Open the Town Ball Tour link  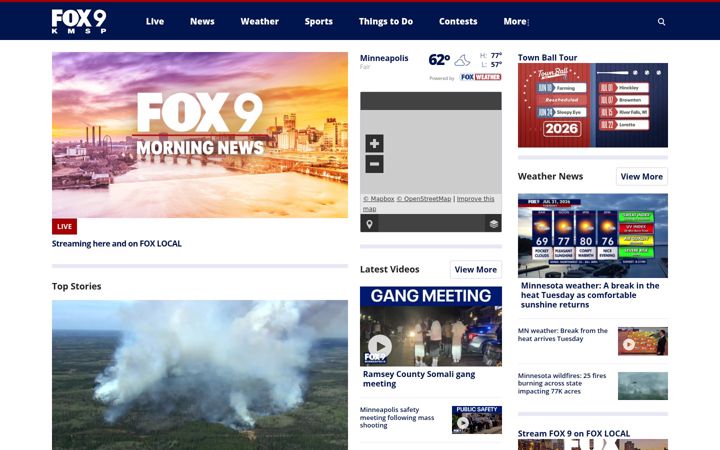click(547, 57)
